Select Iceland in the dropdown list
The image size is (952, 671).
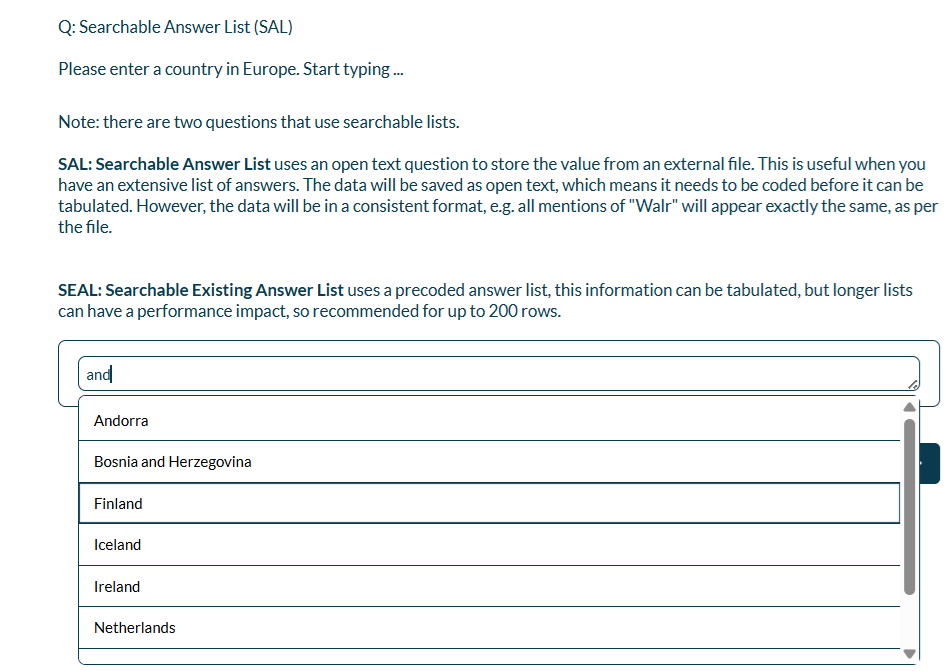pyautogui.click(x=489, y=545)
